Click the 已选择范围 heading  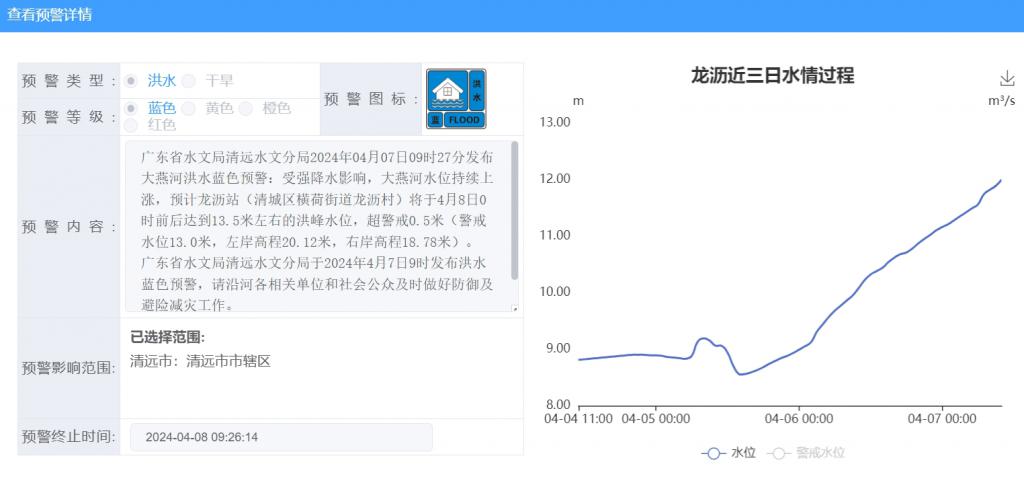167,337
